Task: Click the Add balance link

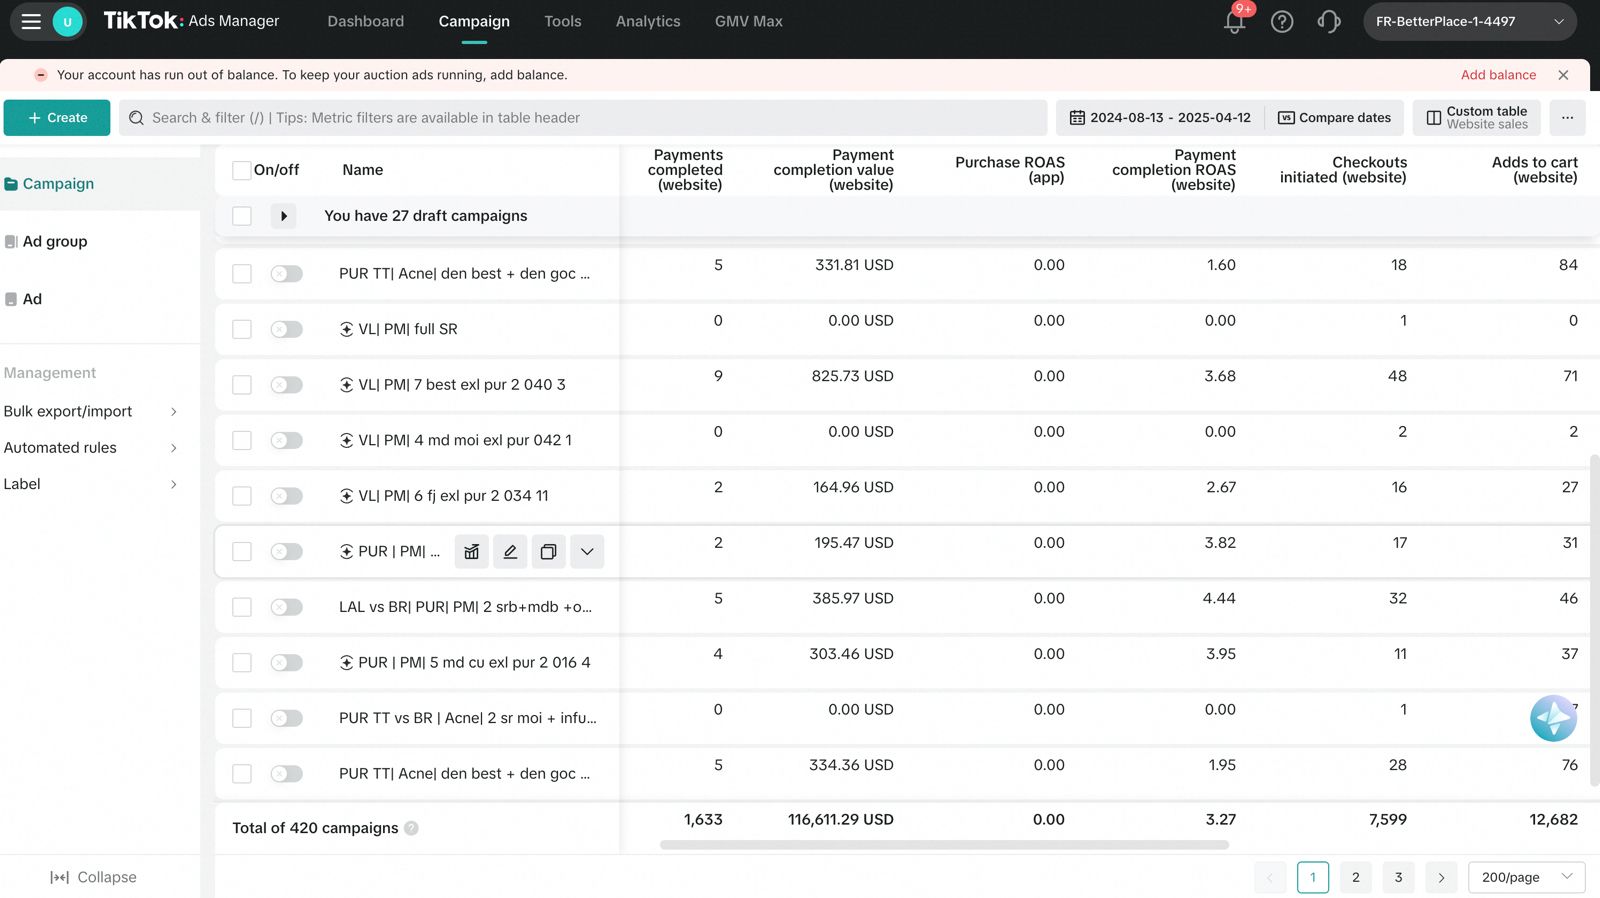Action: coord(1497,75)
